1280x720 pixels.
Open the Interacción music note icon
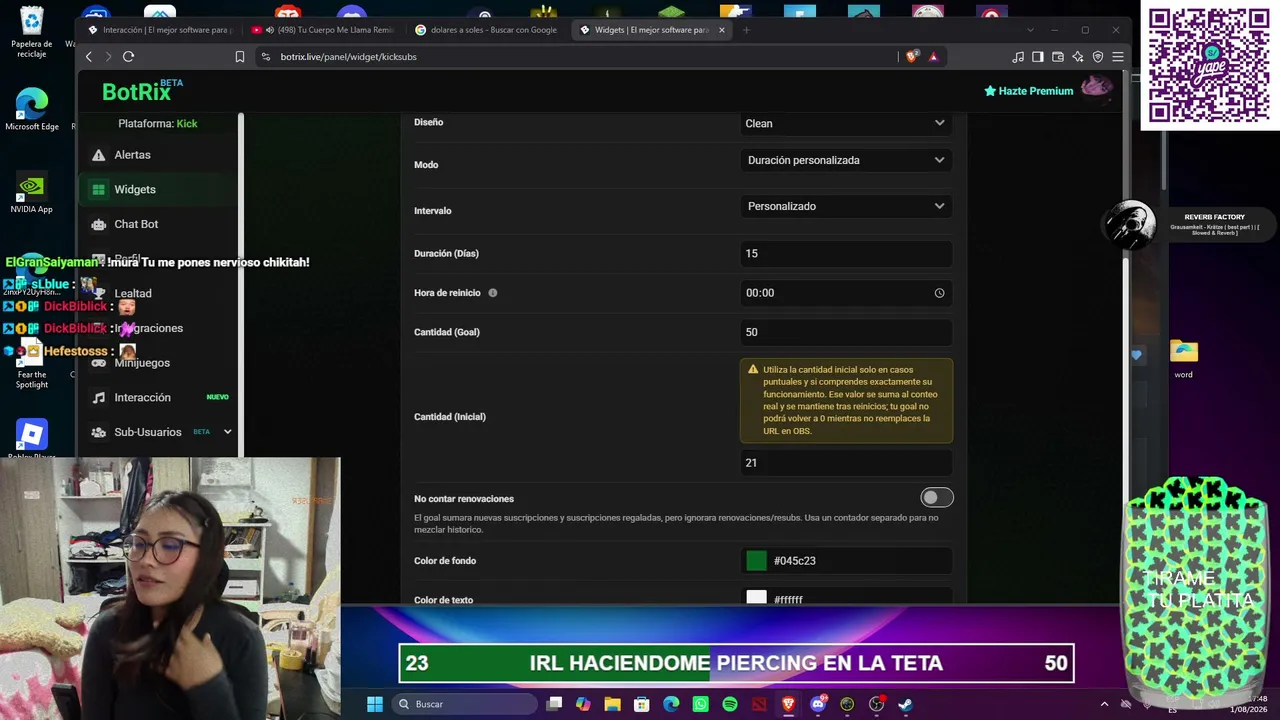point(98,397)
